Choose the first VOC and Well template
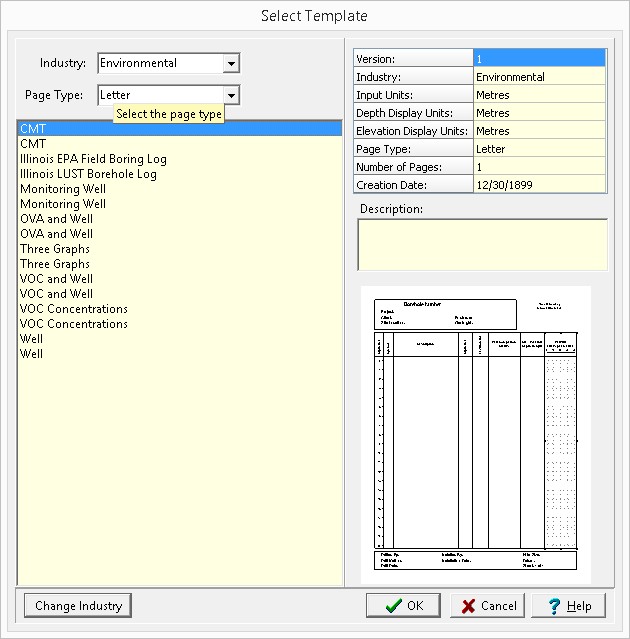Viewport: 630px width, 639px height. [56, 279]
